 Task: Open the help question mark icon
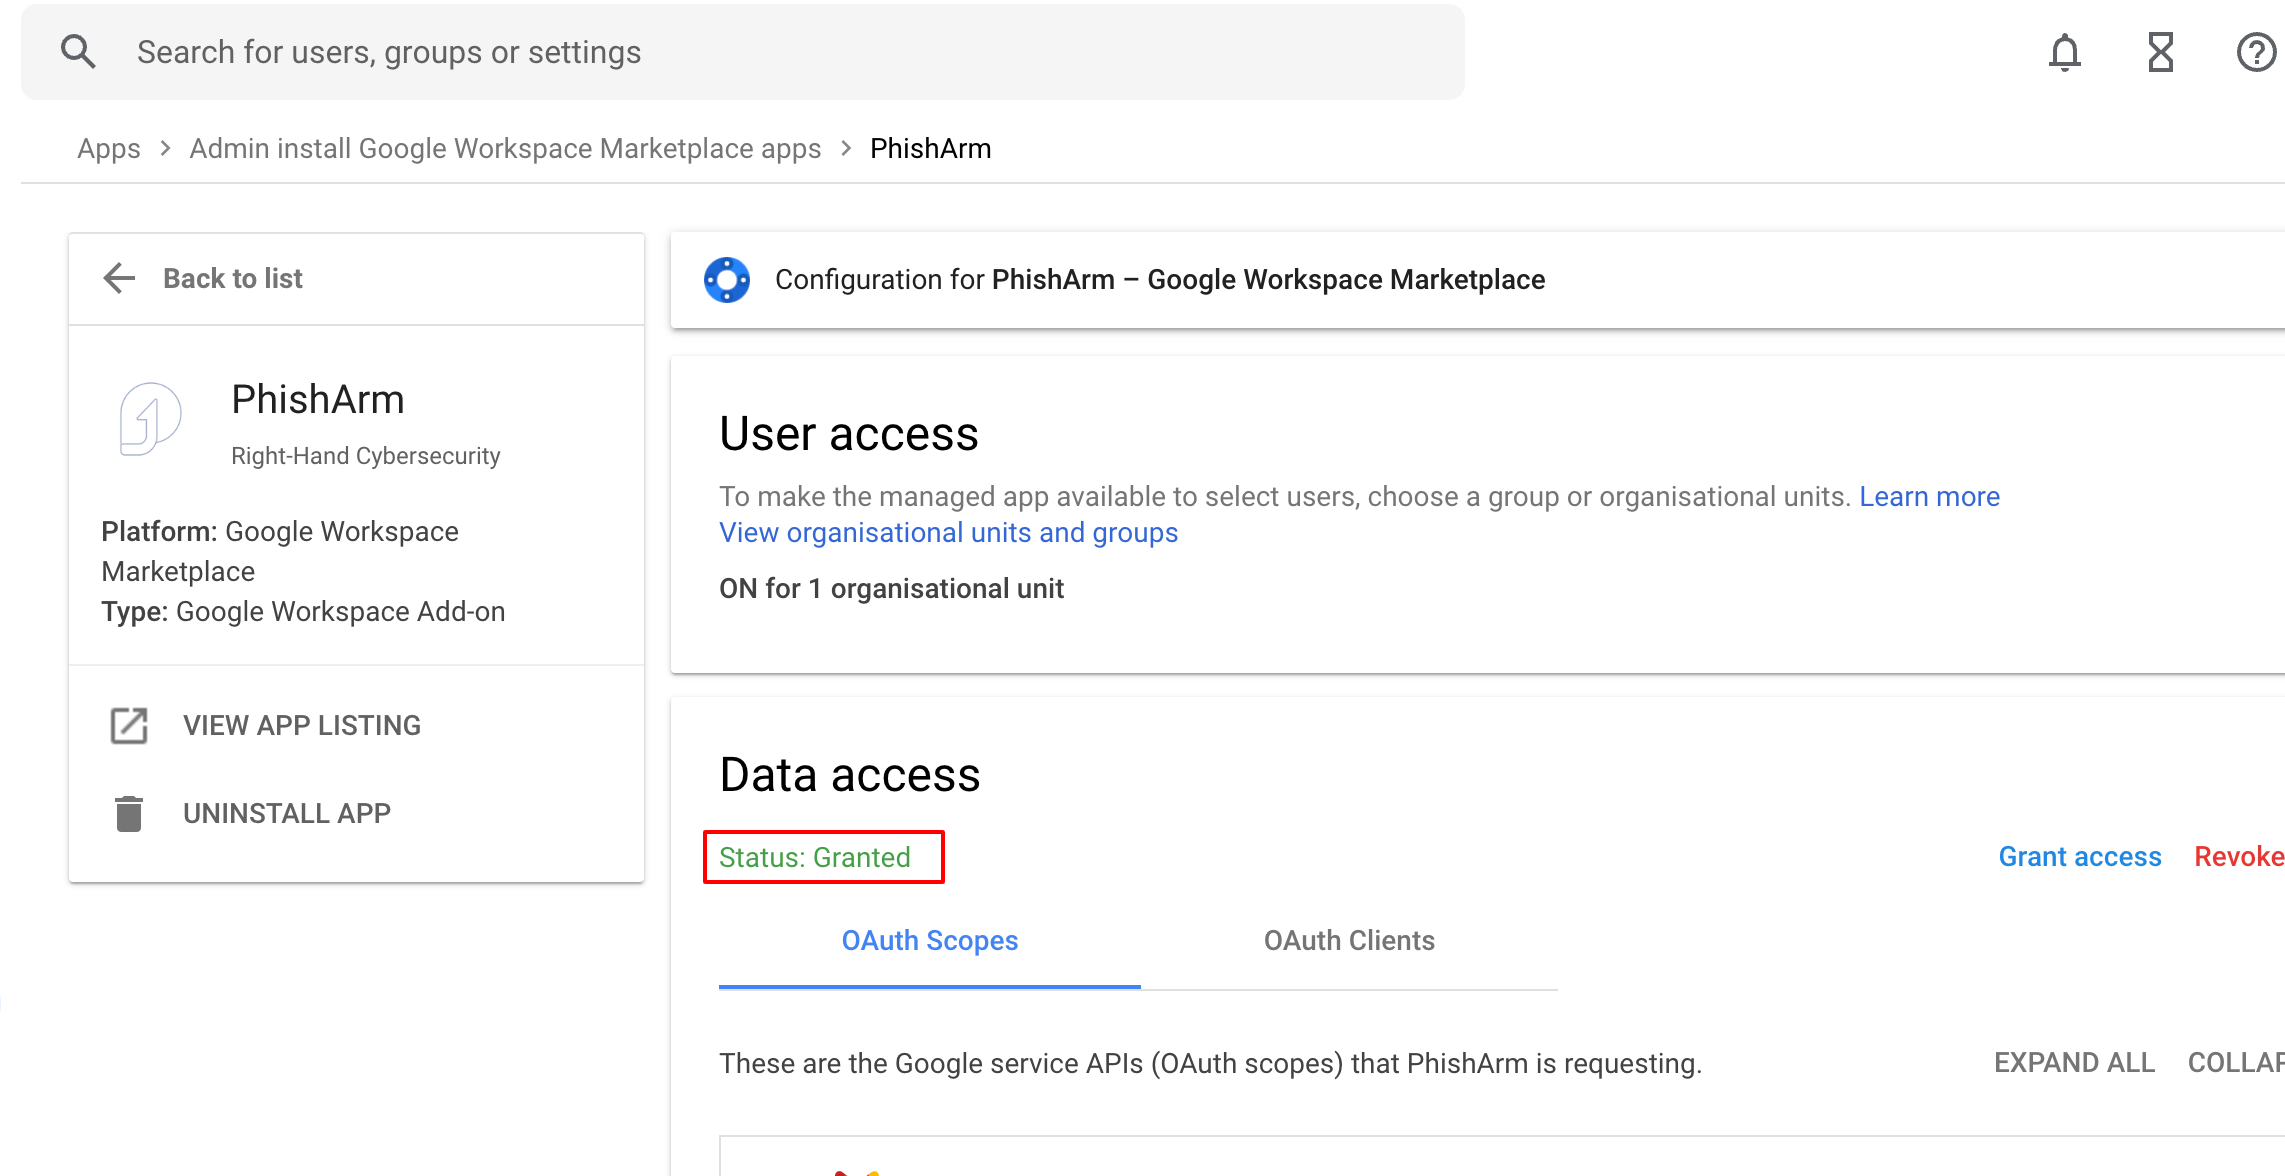pyautogui.click(x=2255, y=52)
